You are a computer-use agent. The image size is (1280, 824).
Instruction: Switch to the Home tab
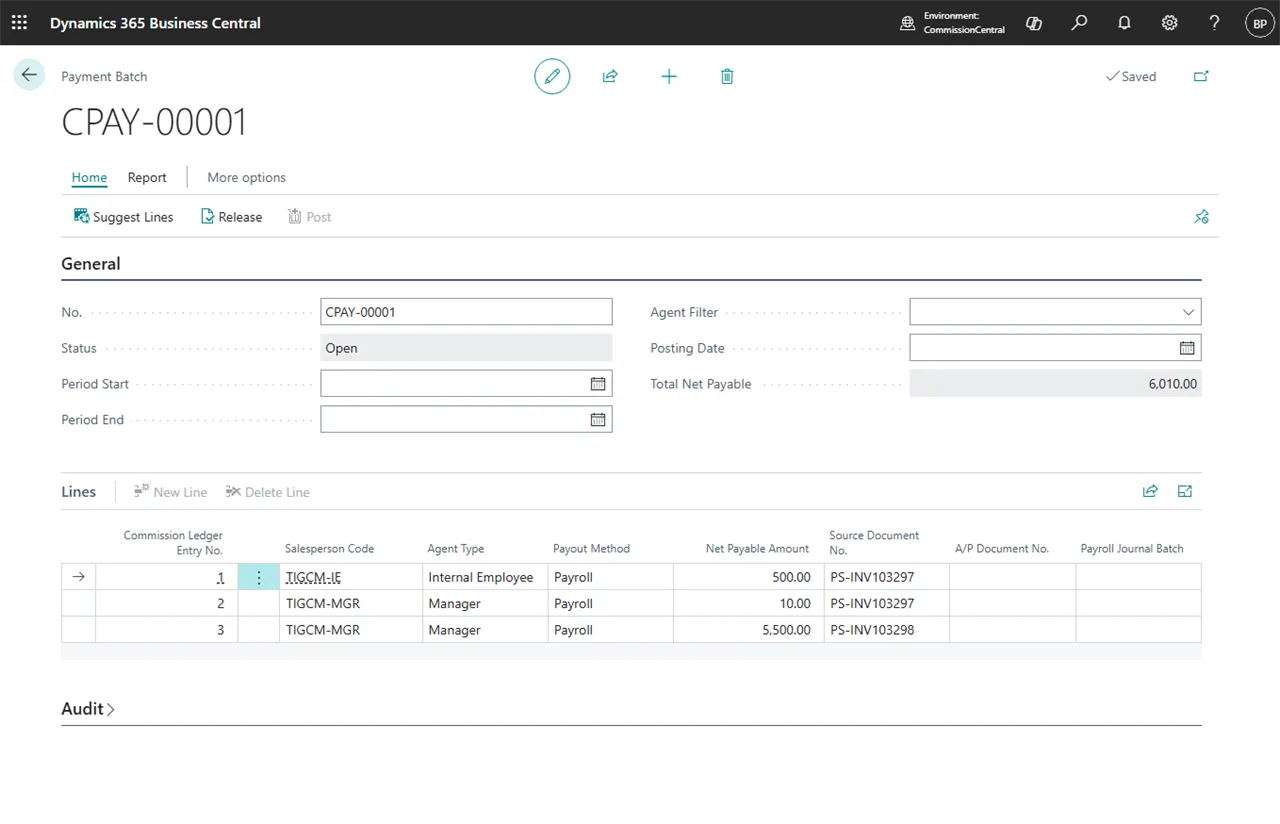click(x=89, y=177)
